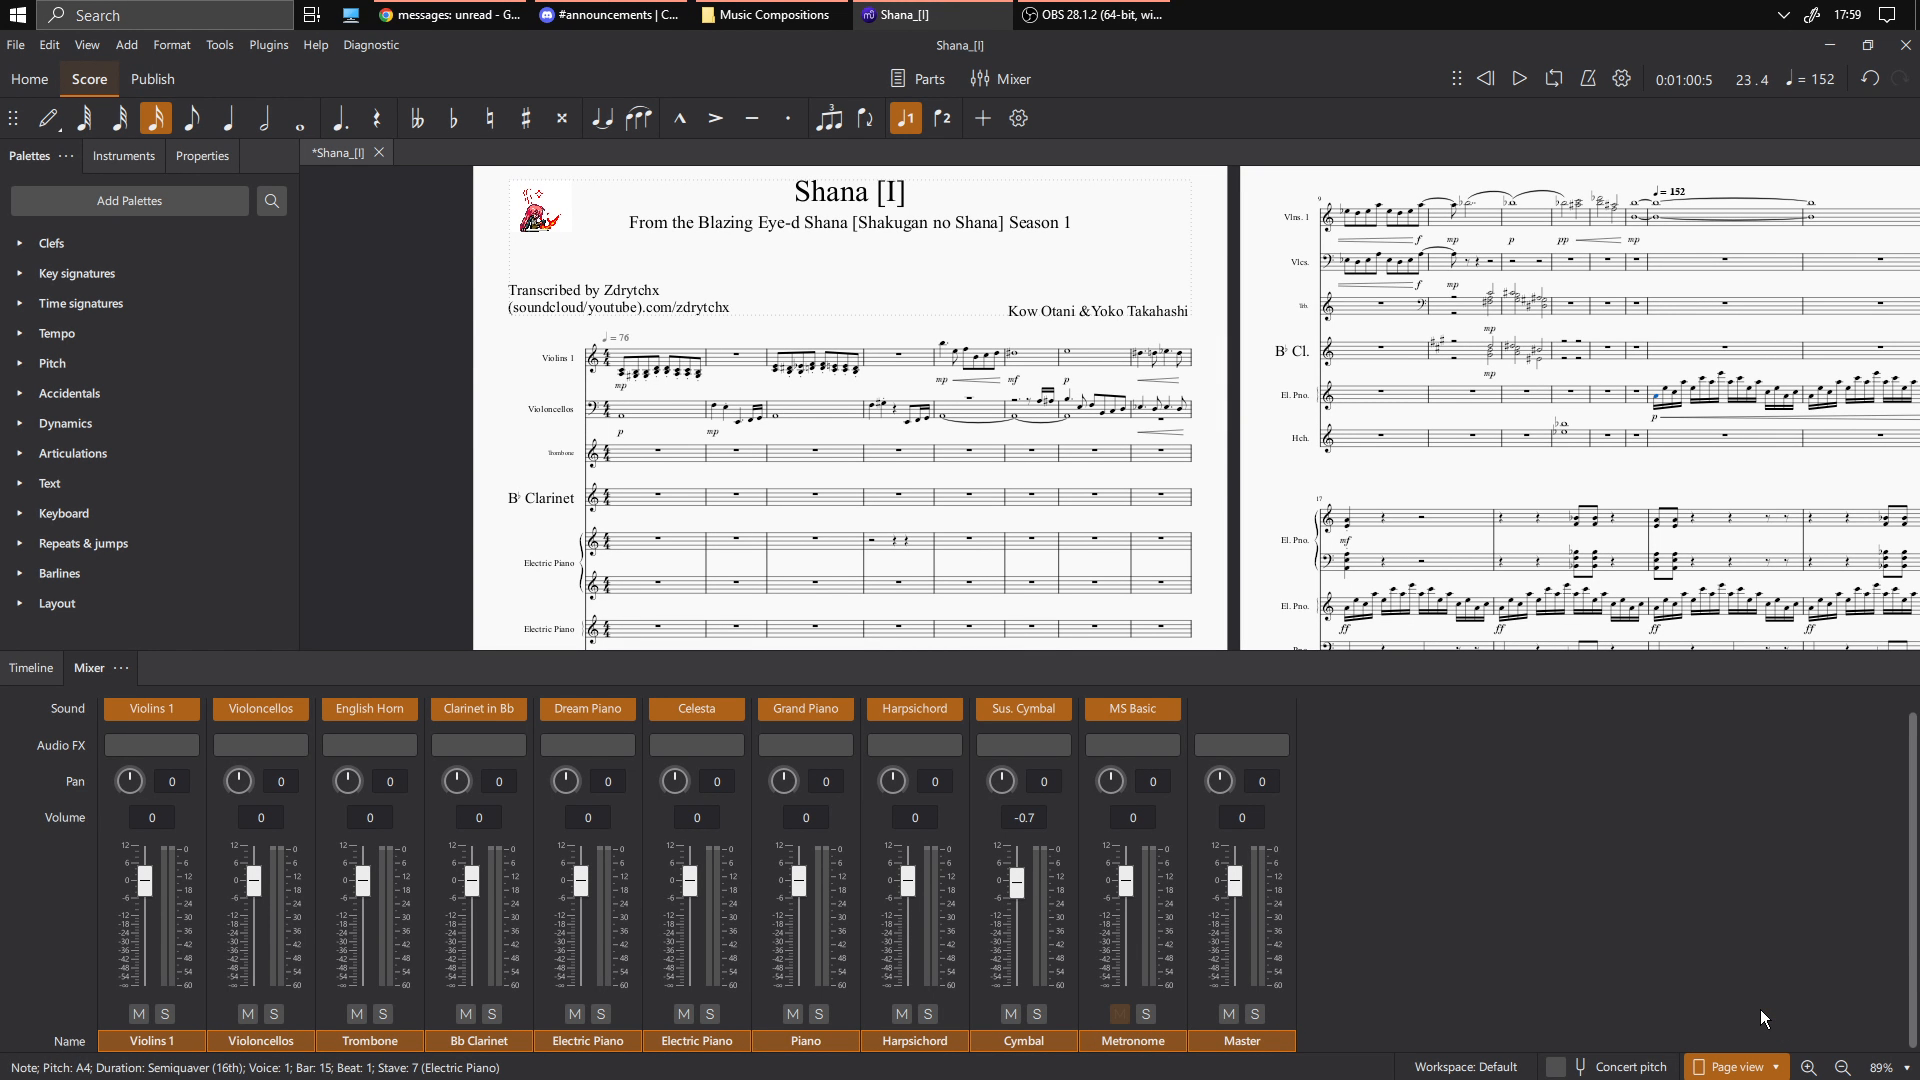The image size is (1920, 1080).
Task: Toggle loop playback
Action: click(1554, 79)
